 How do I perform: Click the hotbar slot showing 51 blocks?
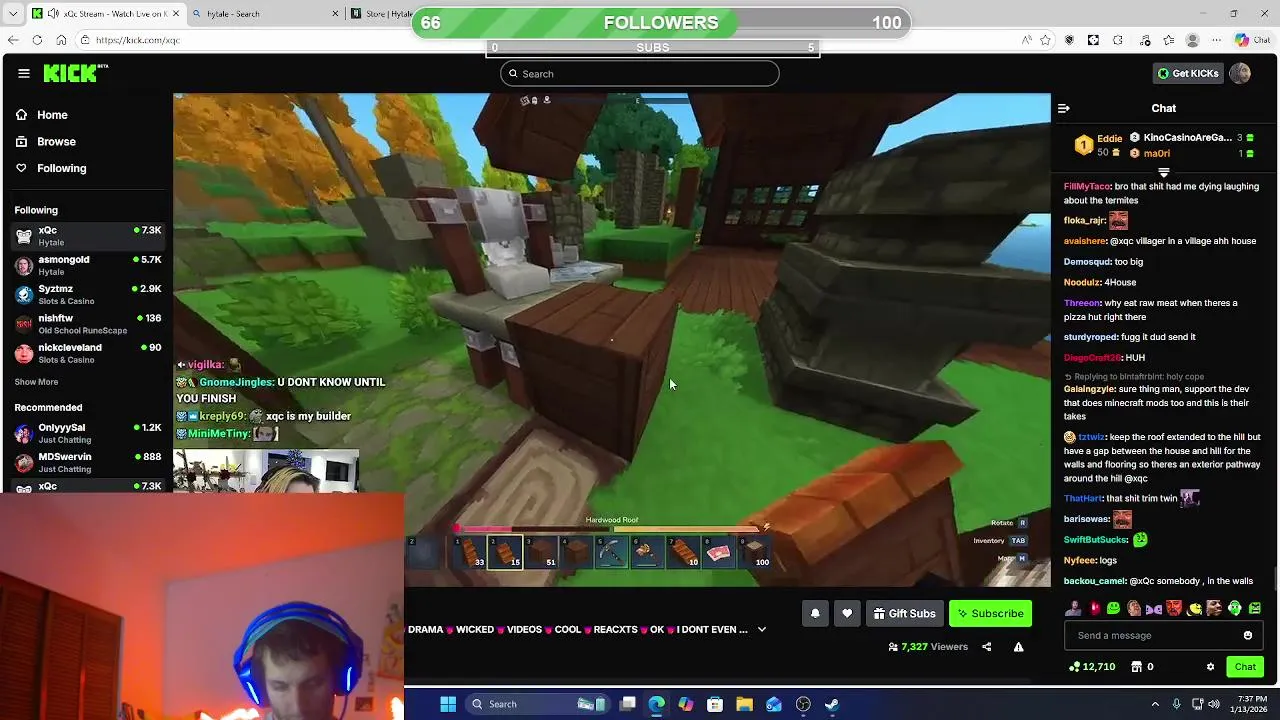[x=541, y=552]
